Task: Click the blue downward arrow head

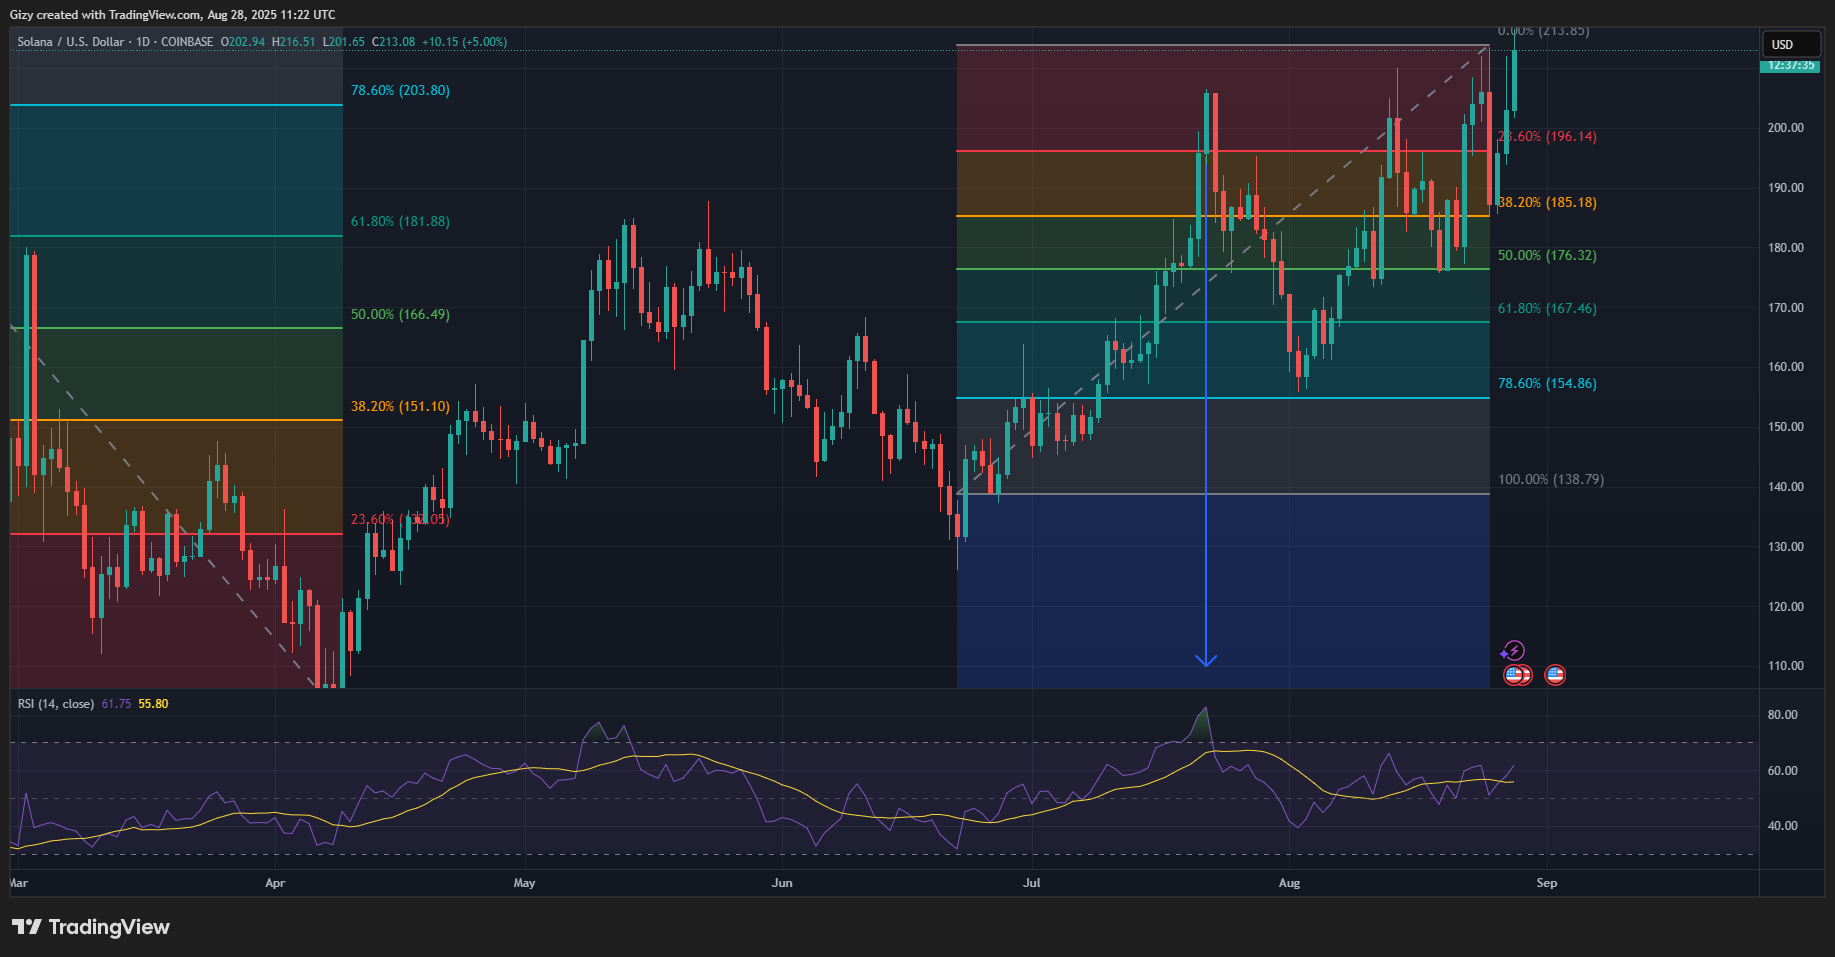Action: tap(1206, 659)
